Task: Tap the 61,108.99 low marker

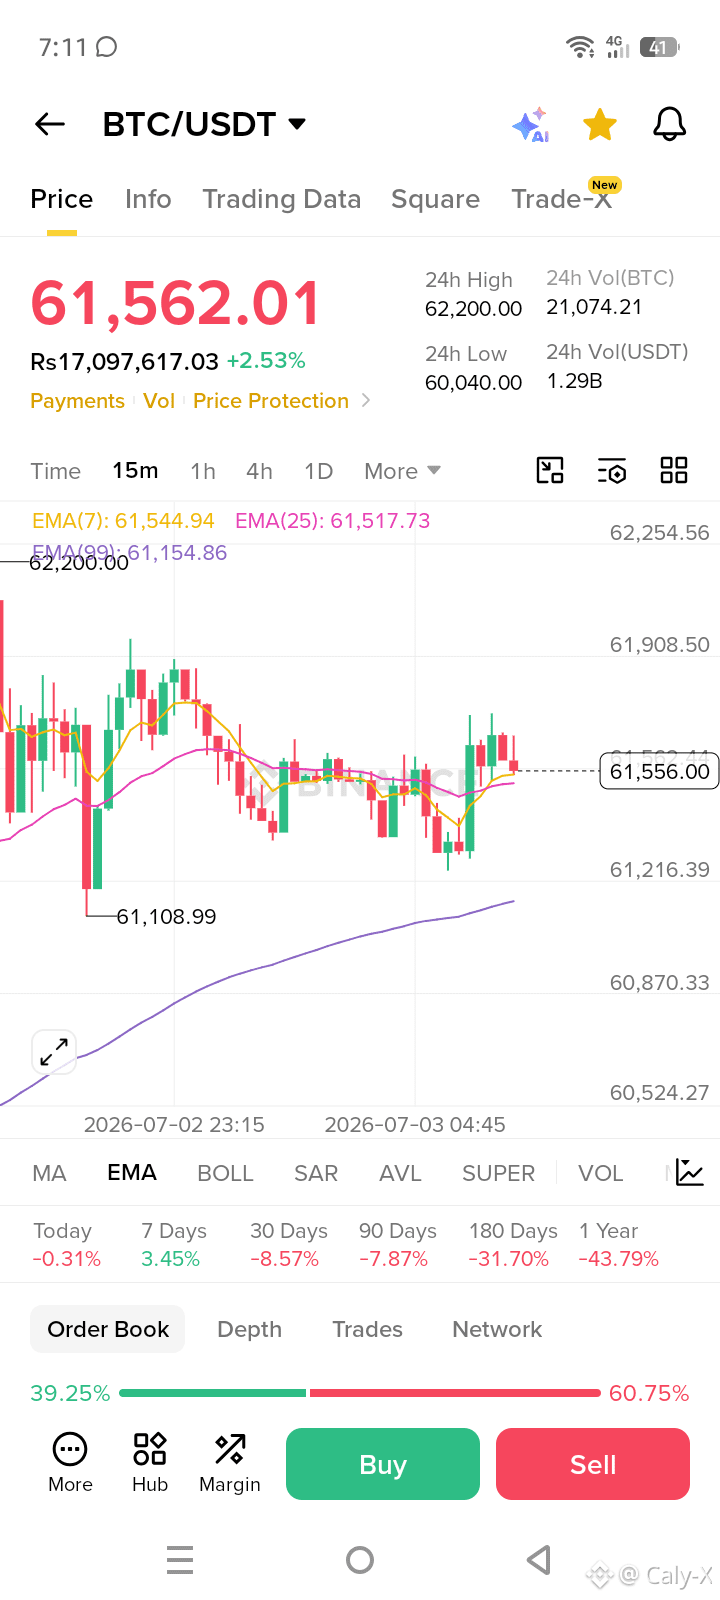Action: click(166, 916)
